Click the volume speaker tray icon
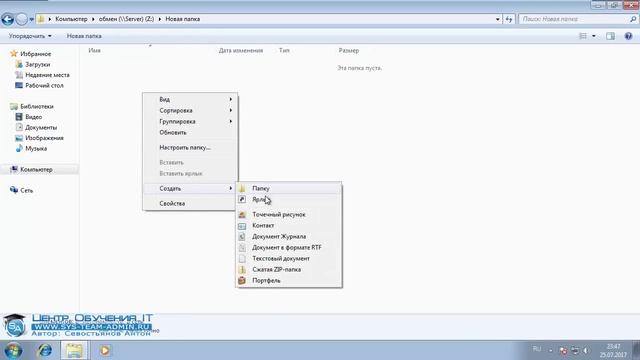 (x=586, y=351)
